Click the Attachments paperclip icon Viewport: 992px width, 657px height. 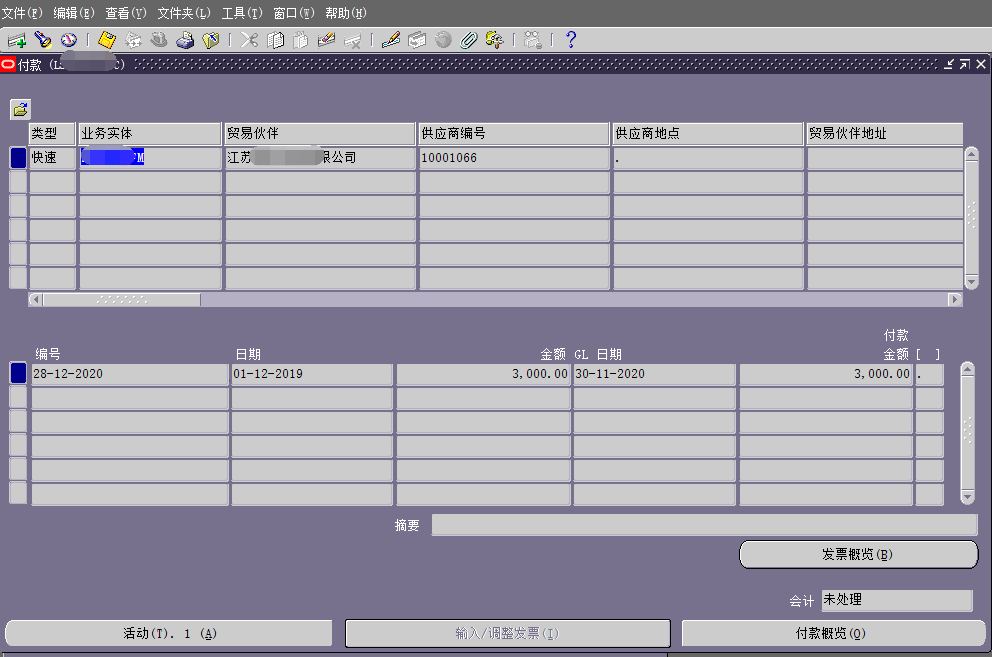click(x=468, y=40)
